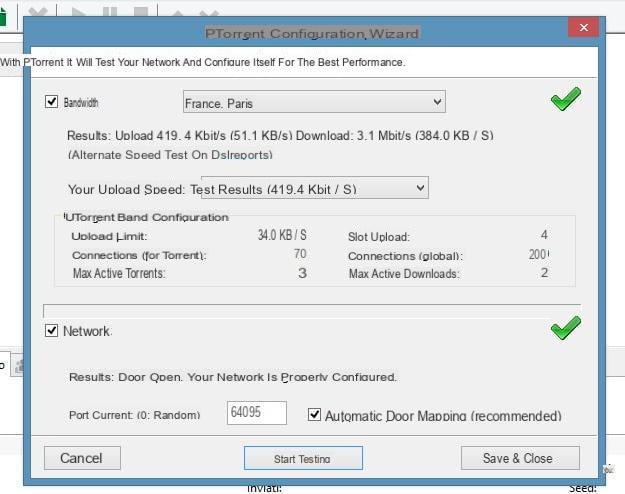
Task: Click the Max Active Downloads value 2
Action: point(544,273)
